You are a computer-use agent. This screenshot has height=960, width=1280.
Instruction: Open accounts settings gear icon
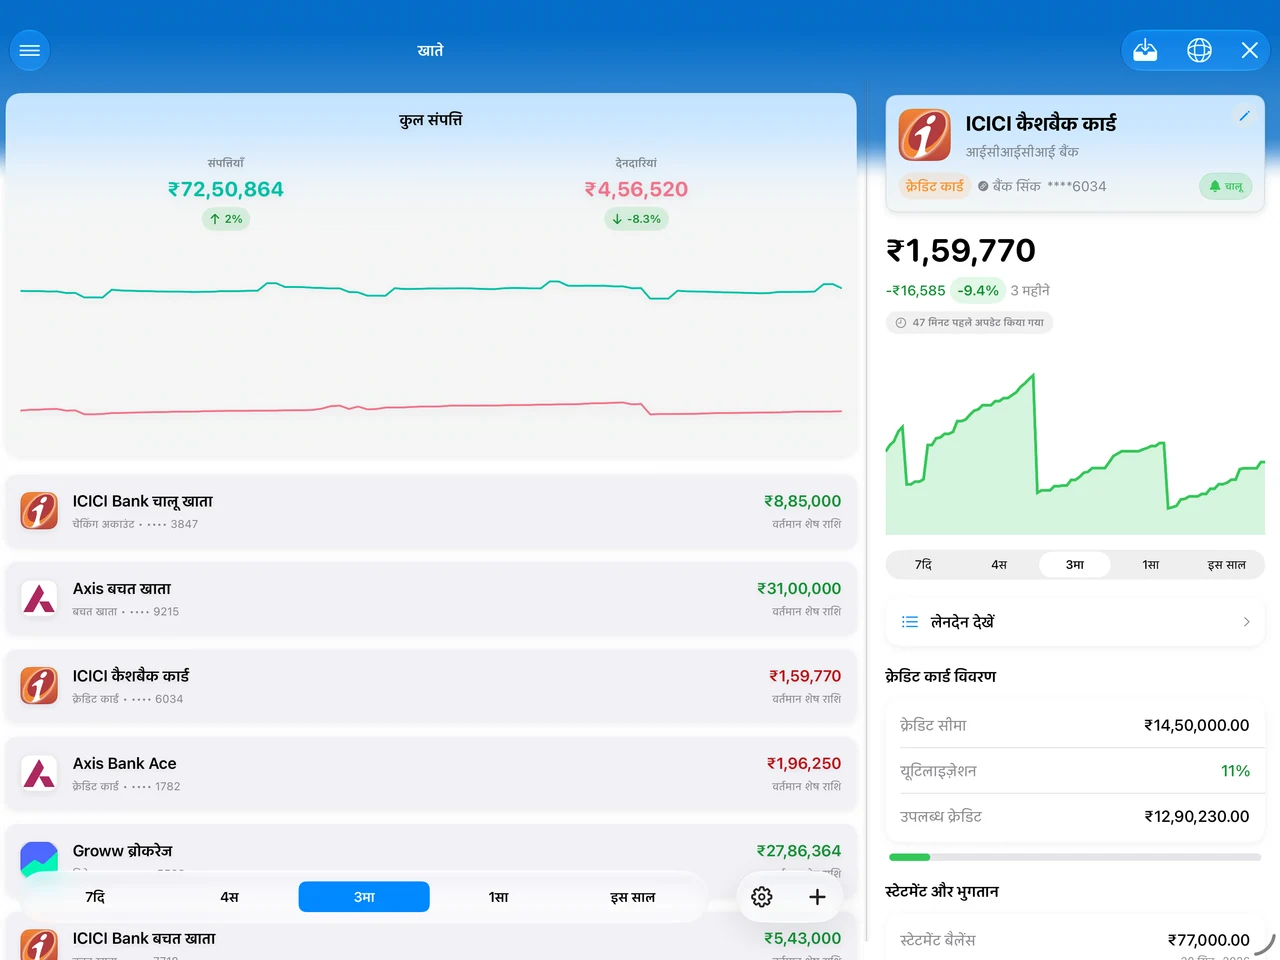point(762,897)
